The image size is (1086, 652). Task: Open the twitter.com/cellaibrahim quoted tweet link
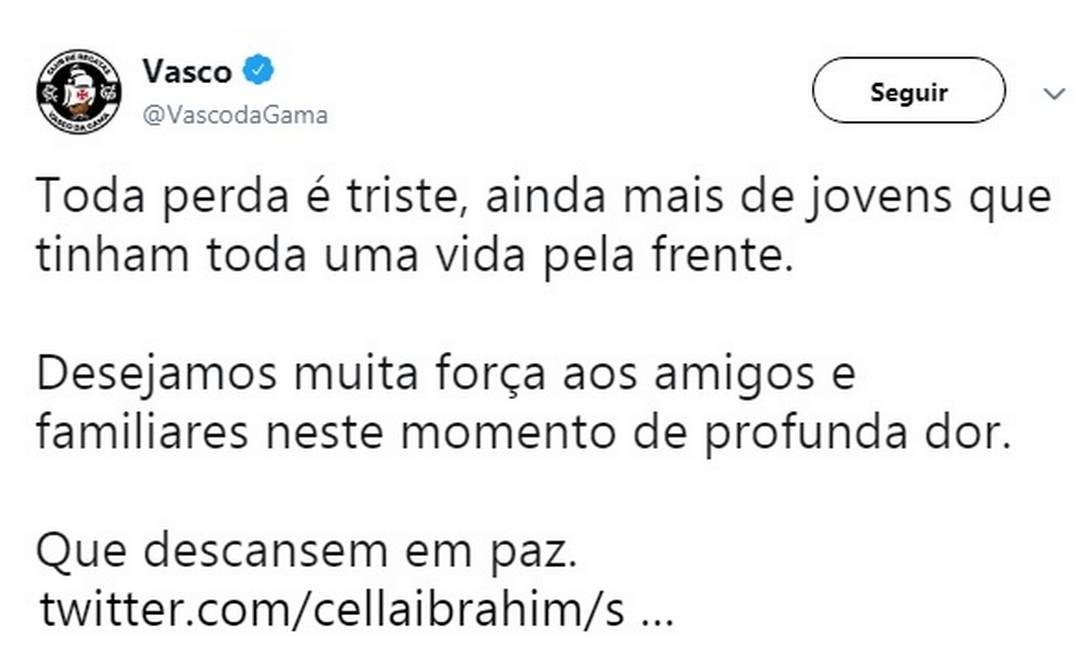[x=333, y=611]
